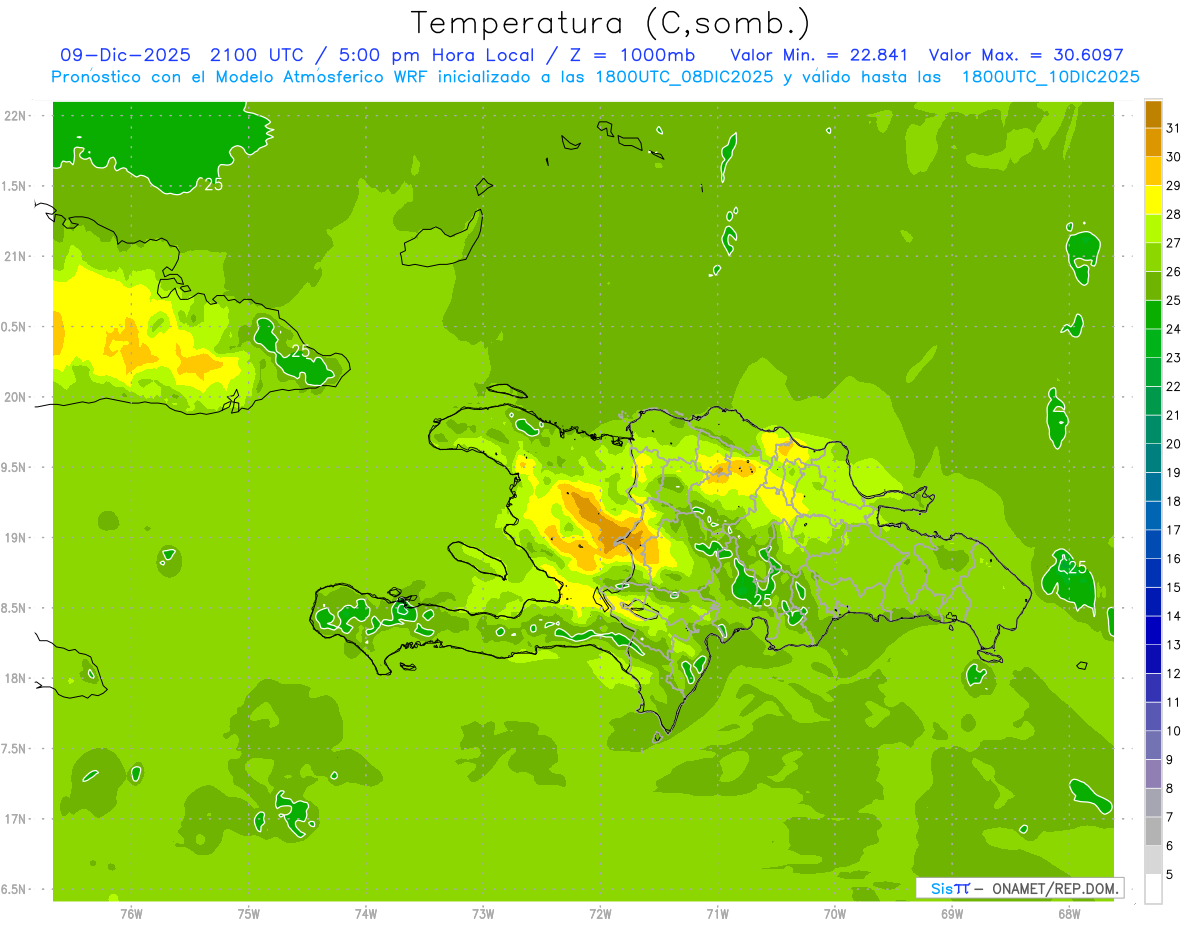
Task: Click the "70W" longitude axis label
Action: [835, 913]
